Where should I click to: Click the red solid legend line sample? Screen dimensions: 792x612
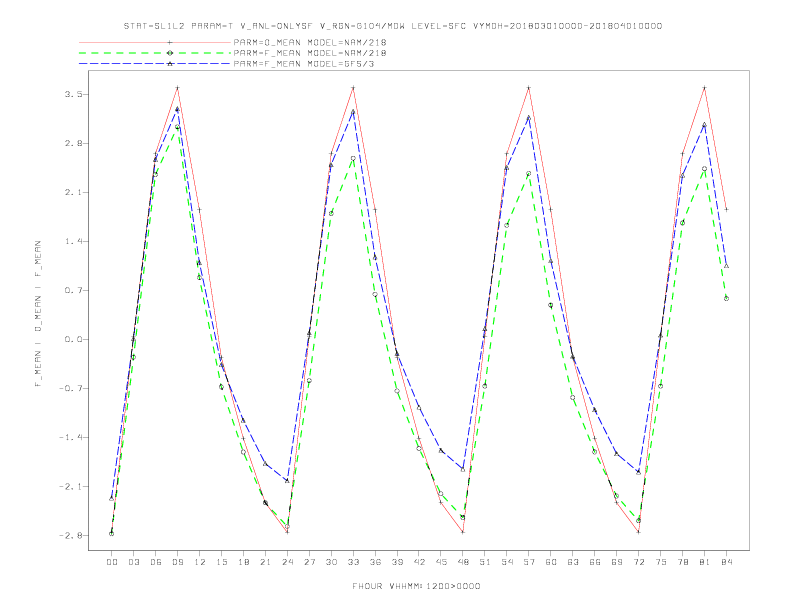155,42
